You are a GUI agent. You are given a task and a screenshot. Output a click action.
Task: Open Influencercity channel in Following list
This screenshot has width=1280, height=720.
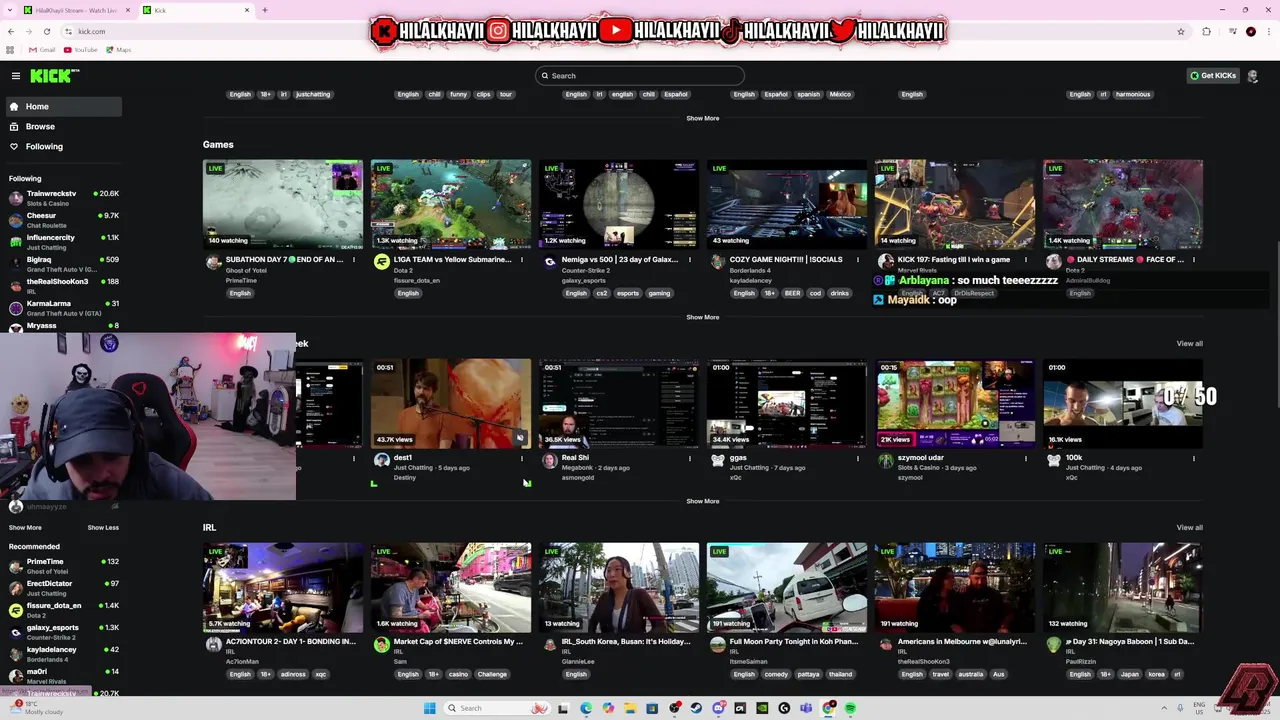pos(64,241)
